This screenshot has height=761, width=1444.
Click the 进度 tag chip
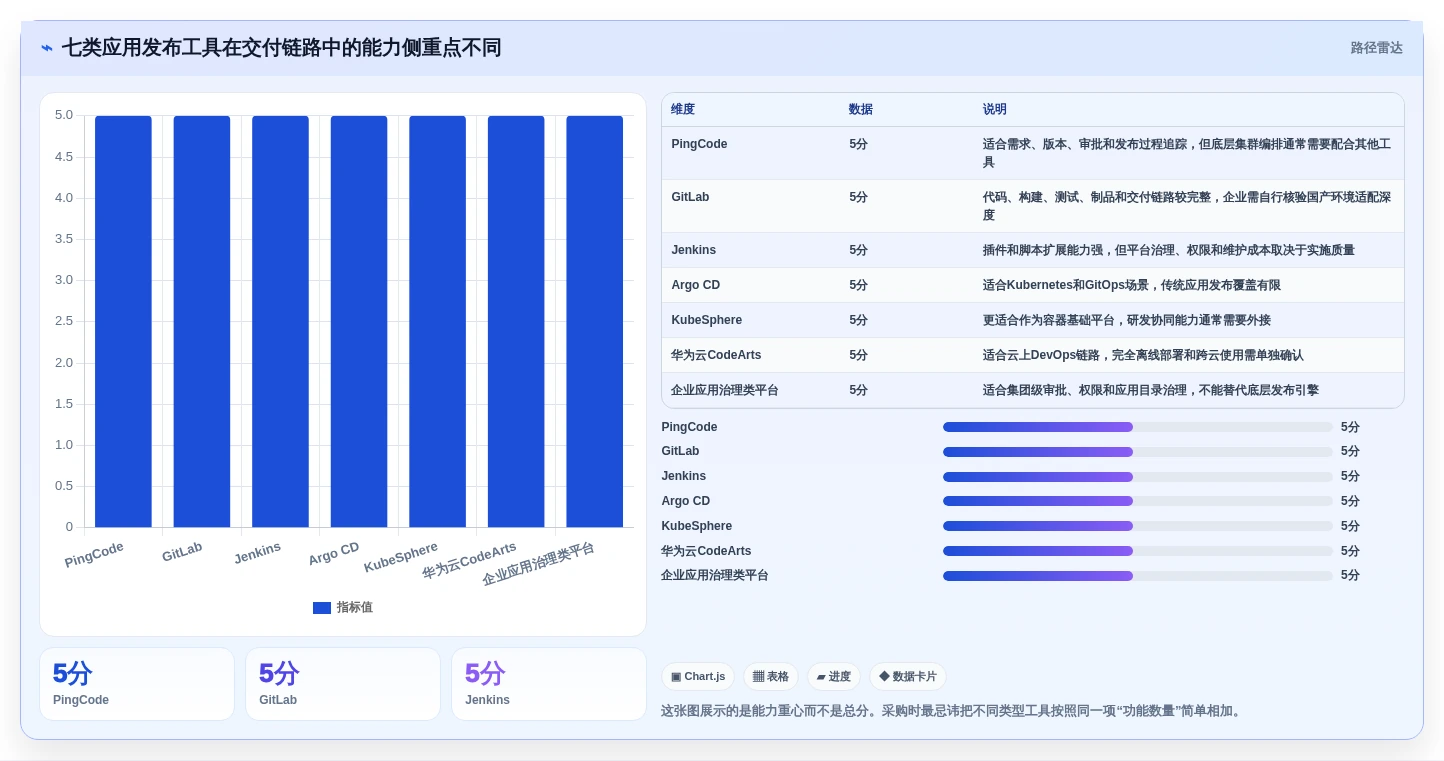(x=834, y=677)
